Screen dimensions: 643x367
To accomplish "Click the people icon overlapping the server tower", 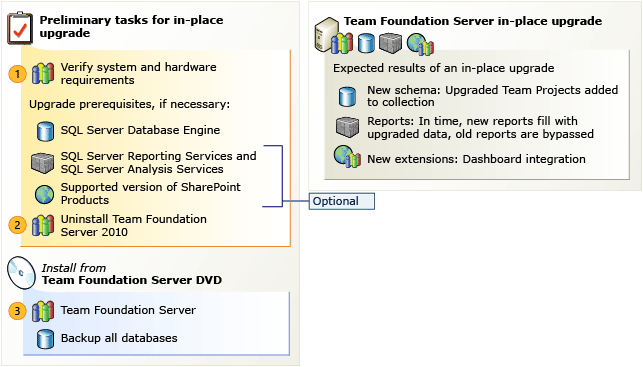I will point(342,43).
